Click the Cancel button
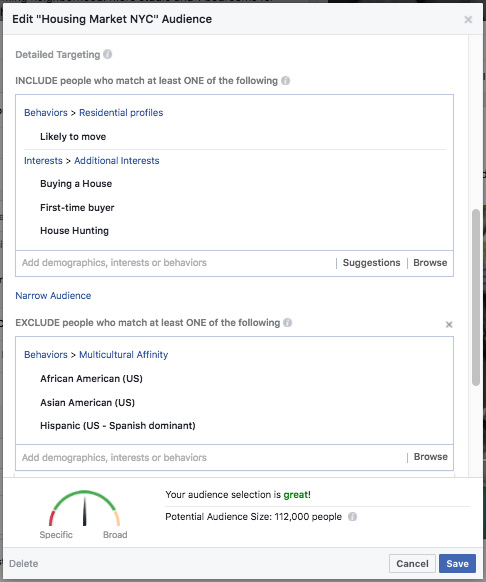 tap(412, 563)
